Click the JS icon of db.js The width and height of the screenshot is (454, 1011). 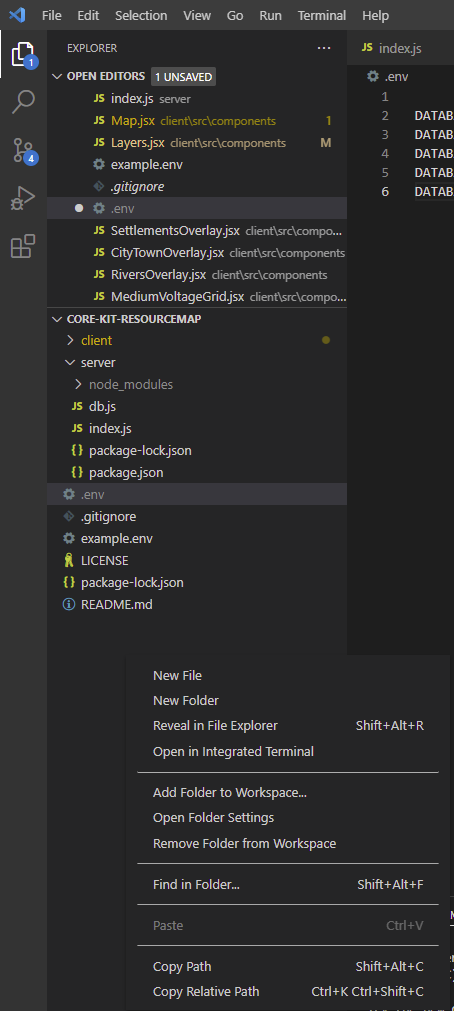(x=77, y=407)
